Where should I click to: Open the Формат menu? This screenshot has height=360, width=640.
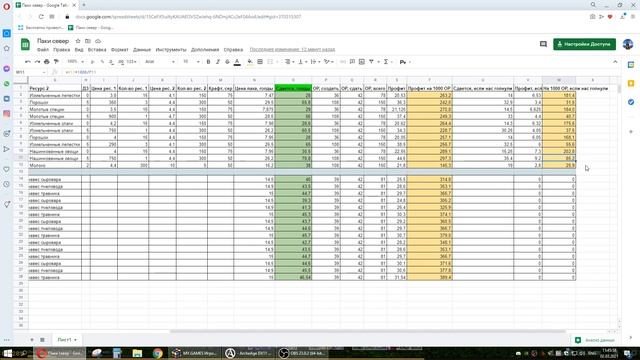click(x=120, y=49)
